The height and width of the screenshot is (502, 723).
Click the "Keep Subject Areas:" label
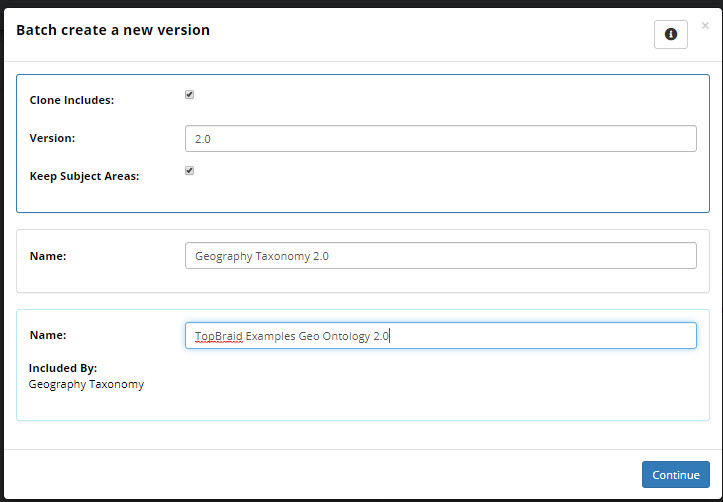(84, 177)
